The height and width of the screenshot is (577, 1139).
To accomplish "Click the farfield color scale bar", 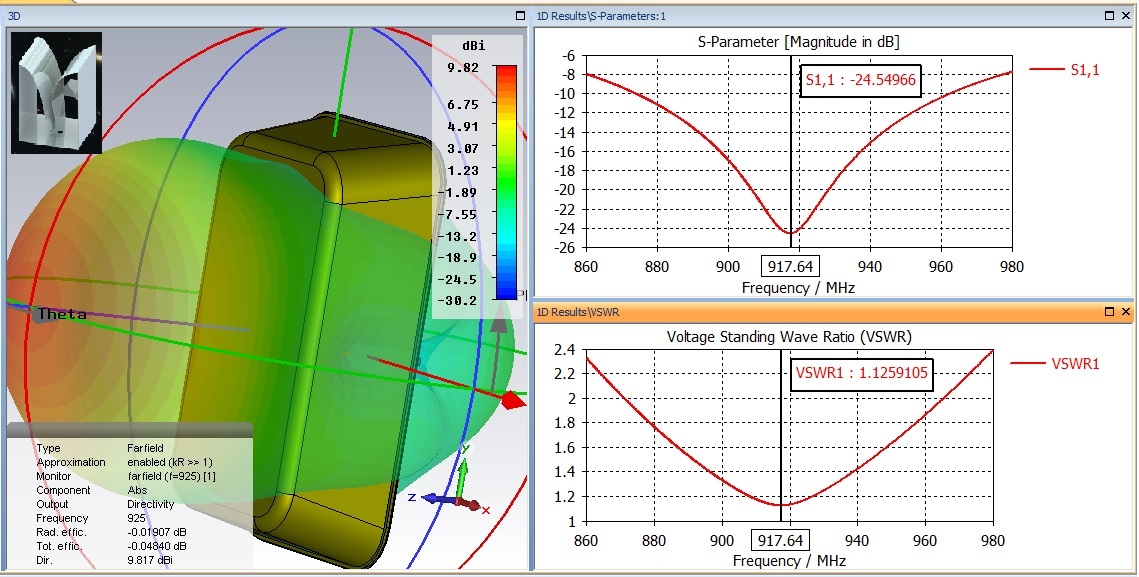I will pyautogui.click(x=506, y=182).
